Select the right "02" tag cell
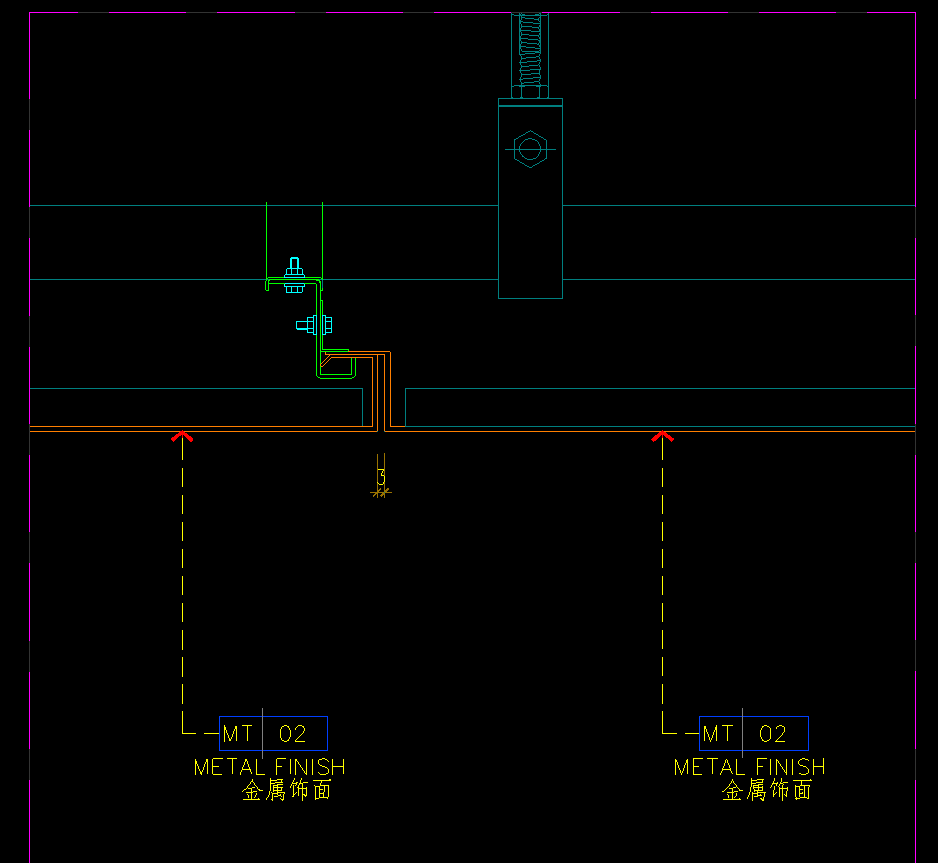The width and height of the screenshot is (938, 863). pos(773,734)
